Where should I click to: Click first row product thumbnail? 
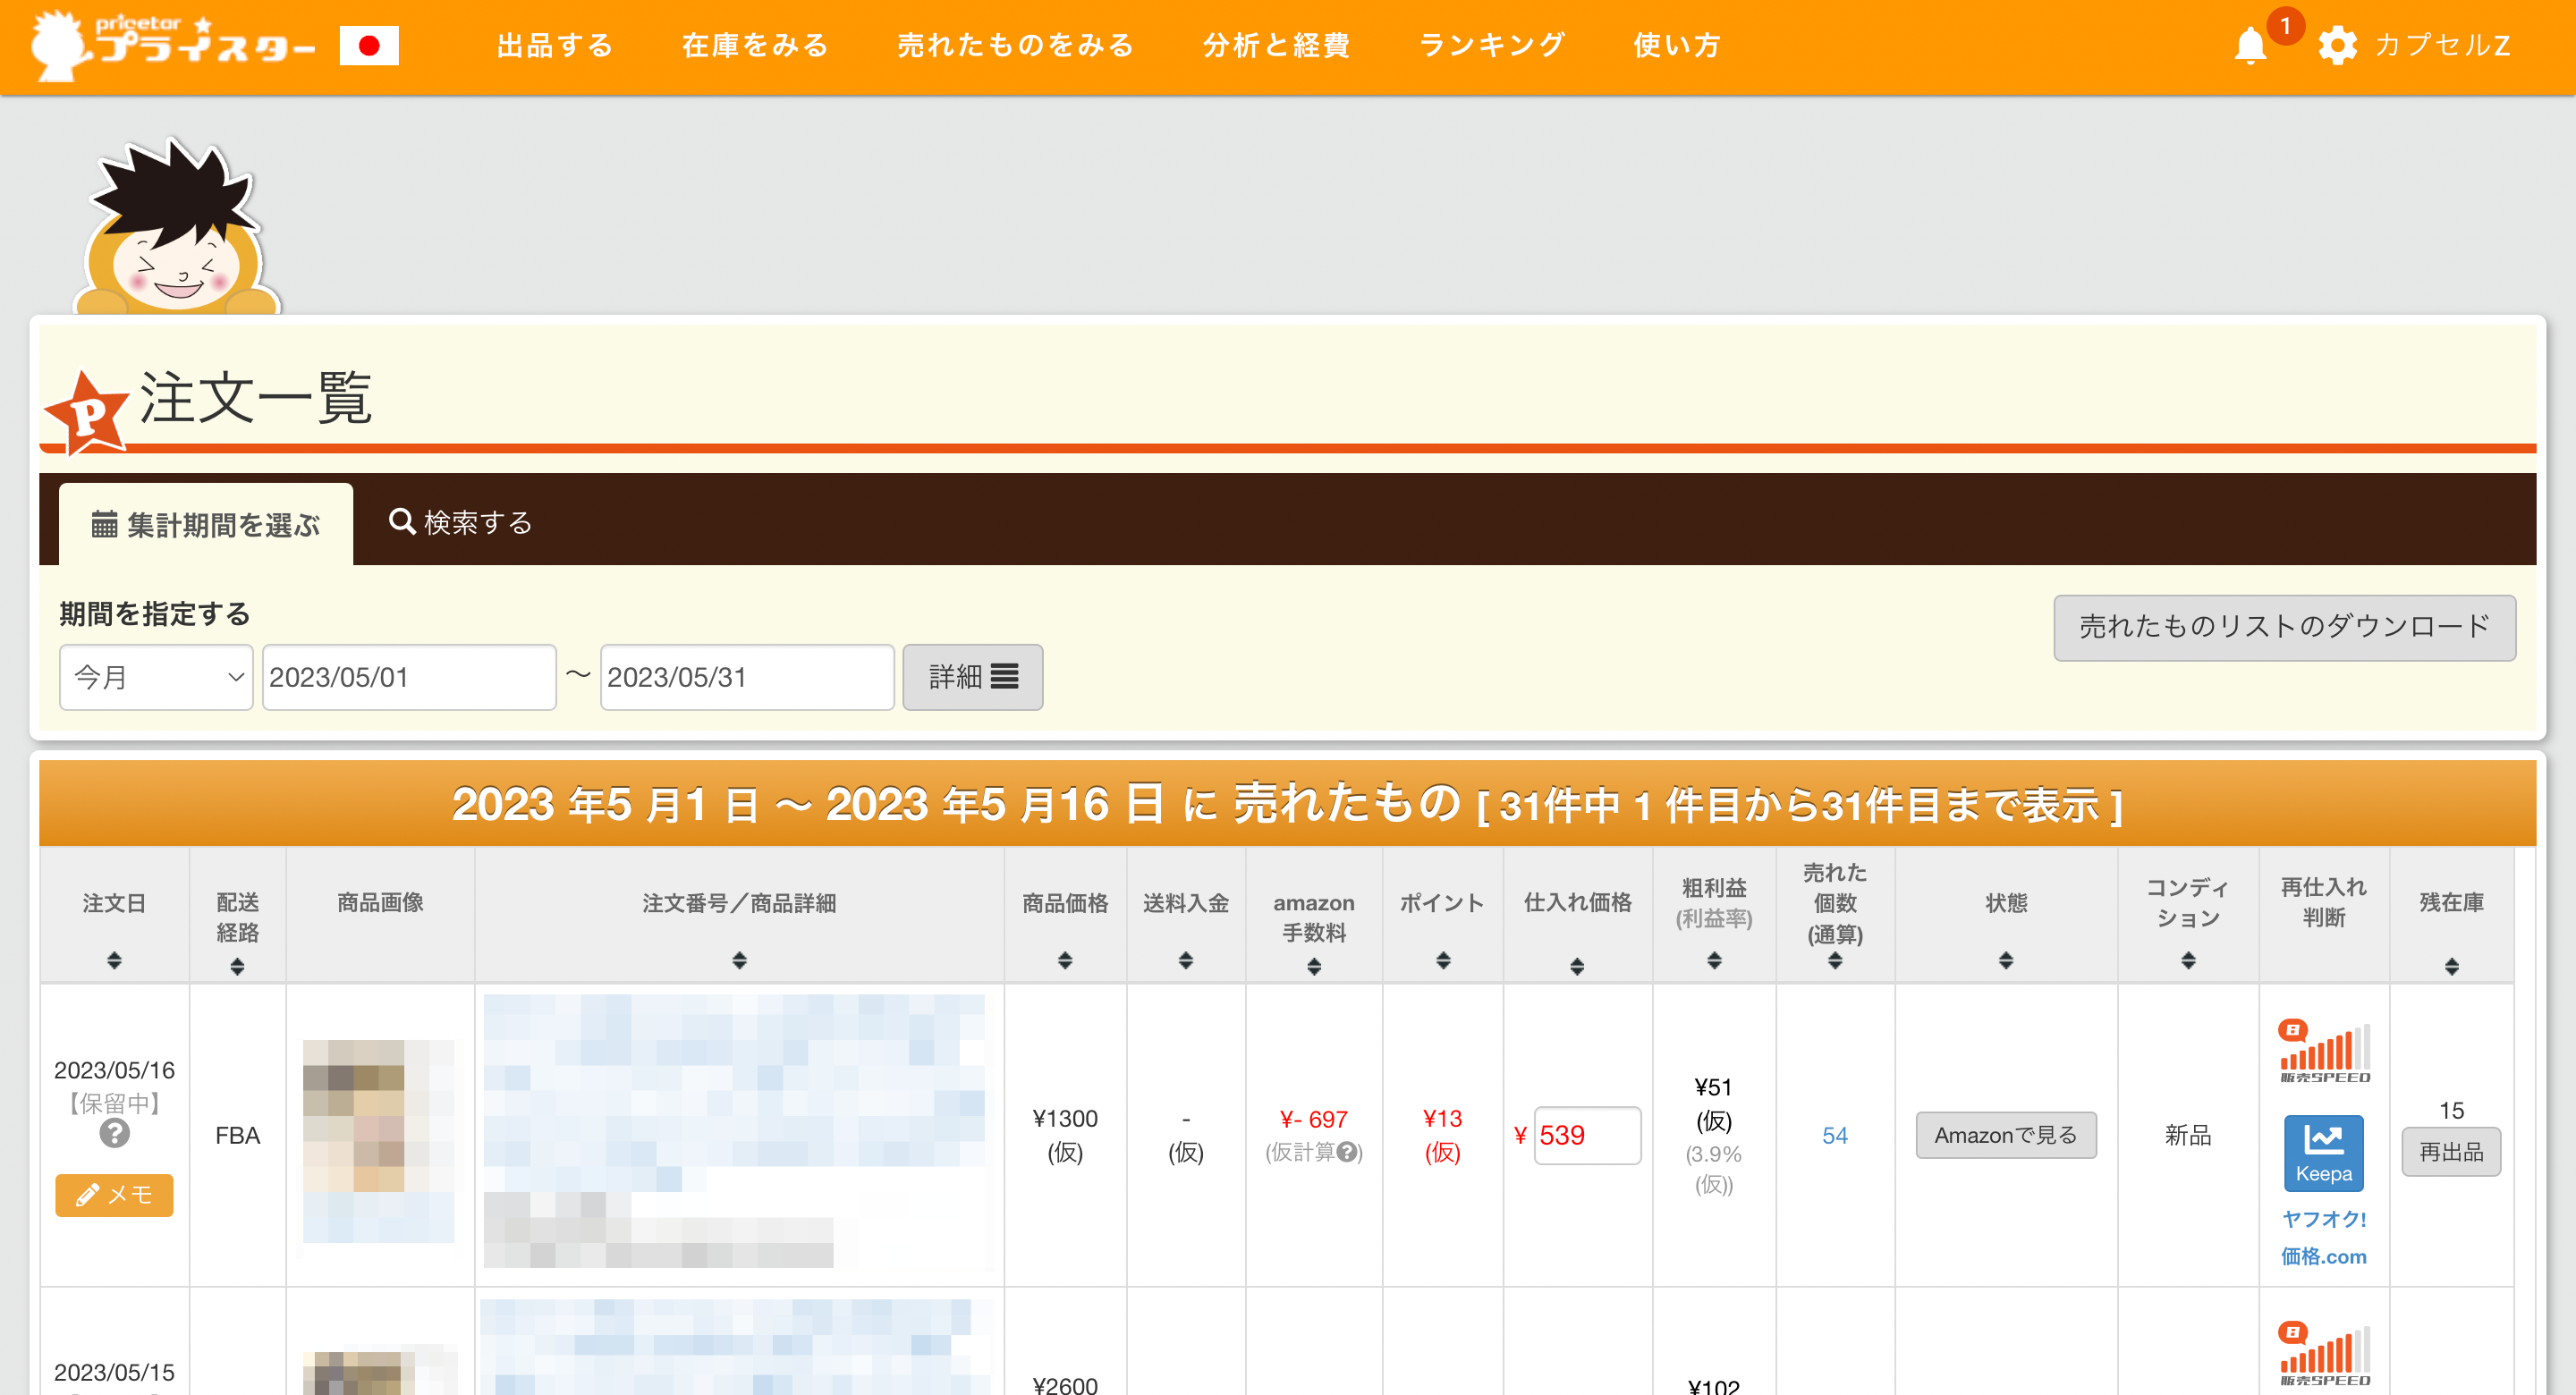point(378,1141)
